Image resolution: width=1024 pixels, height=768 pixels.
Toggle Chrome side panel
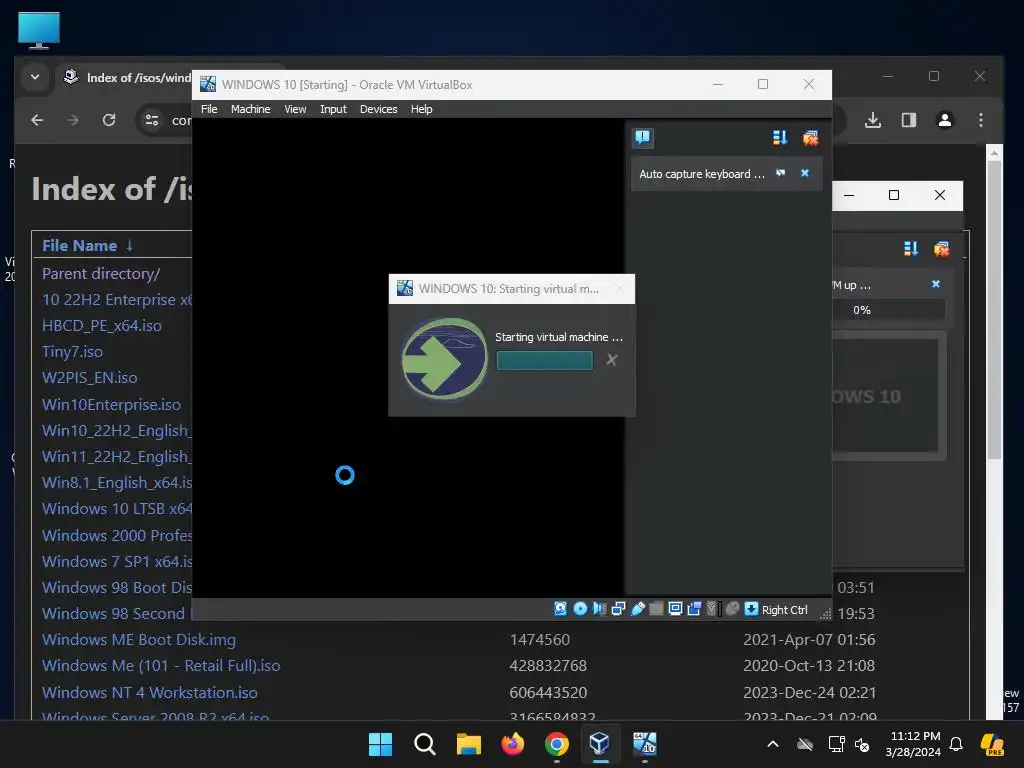[x=908, y=120]
